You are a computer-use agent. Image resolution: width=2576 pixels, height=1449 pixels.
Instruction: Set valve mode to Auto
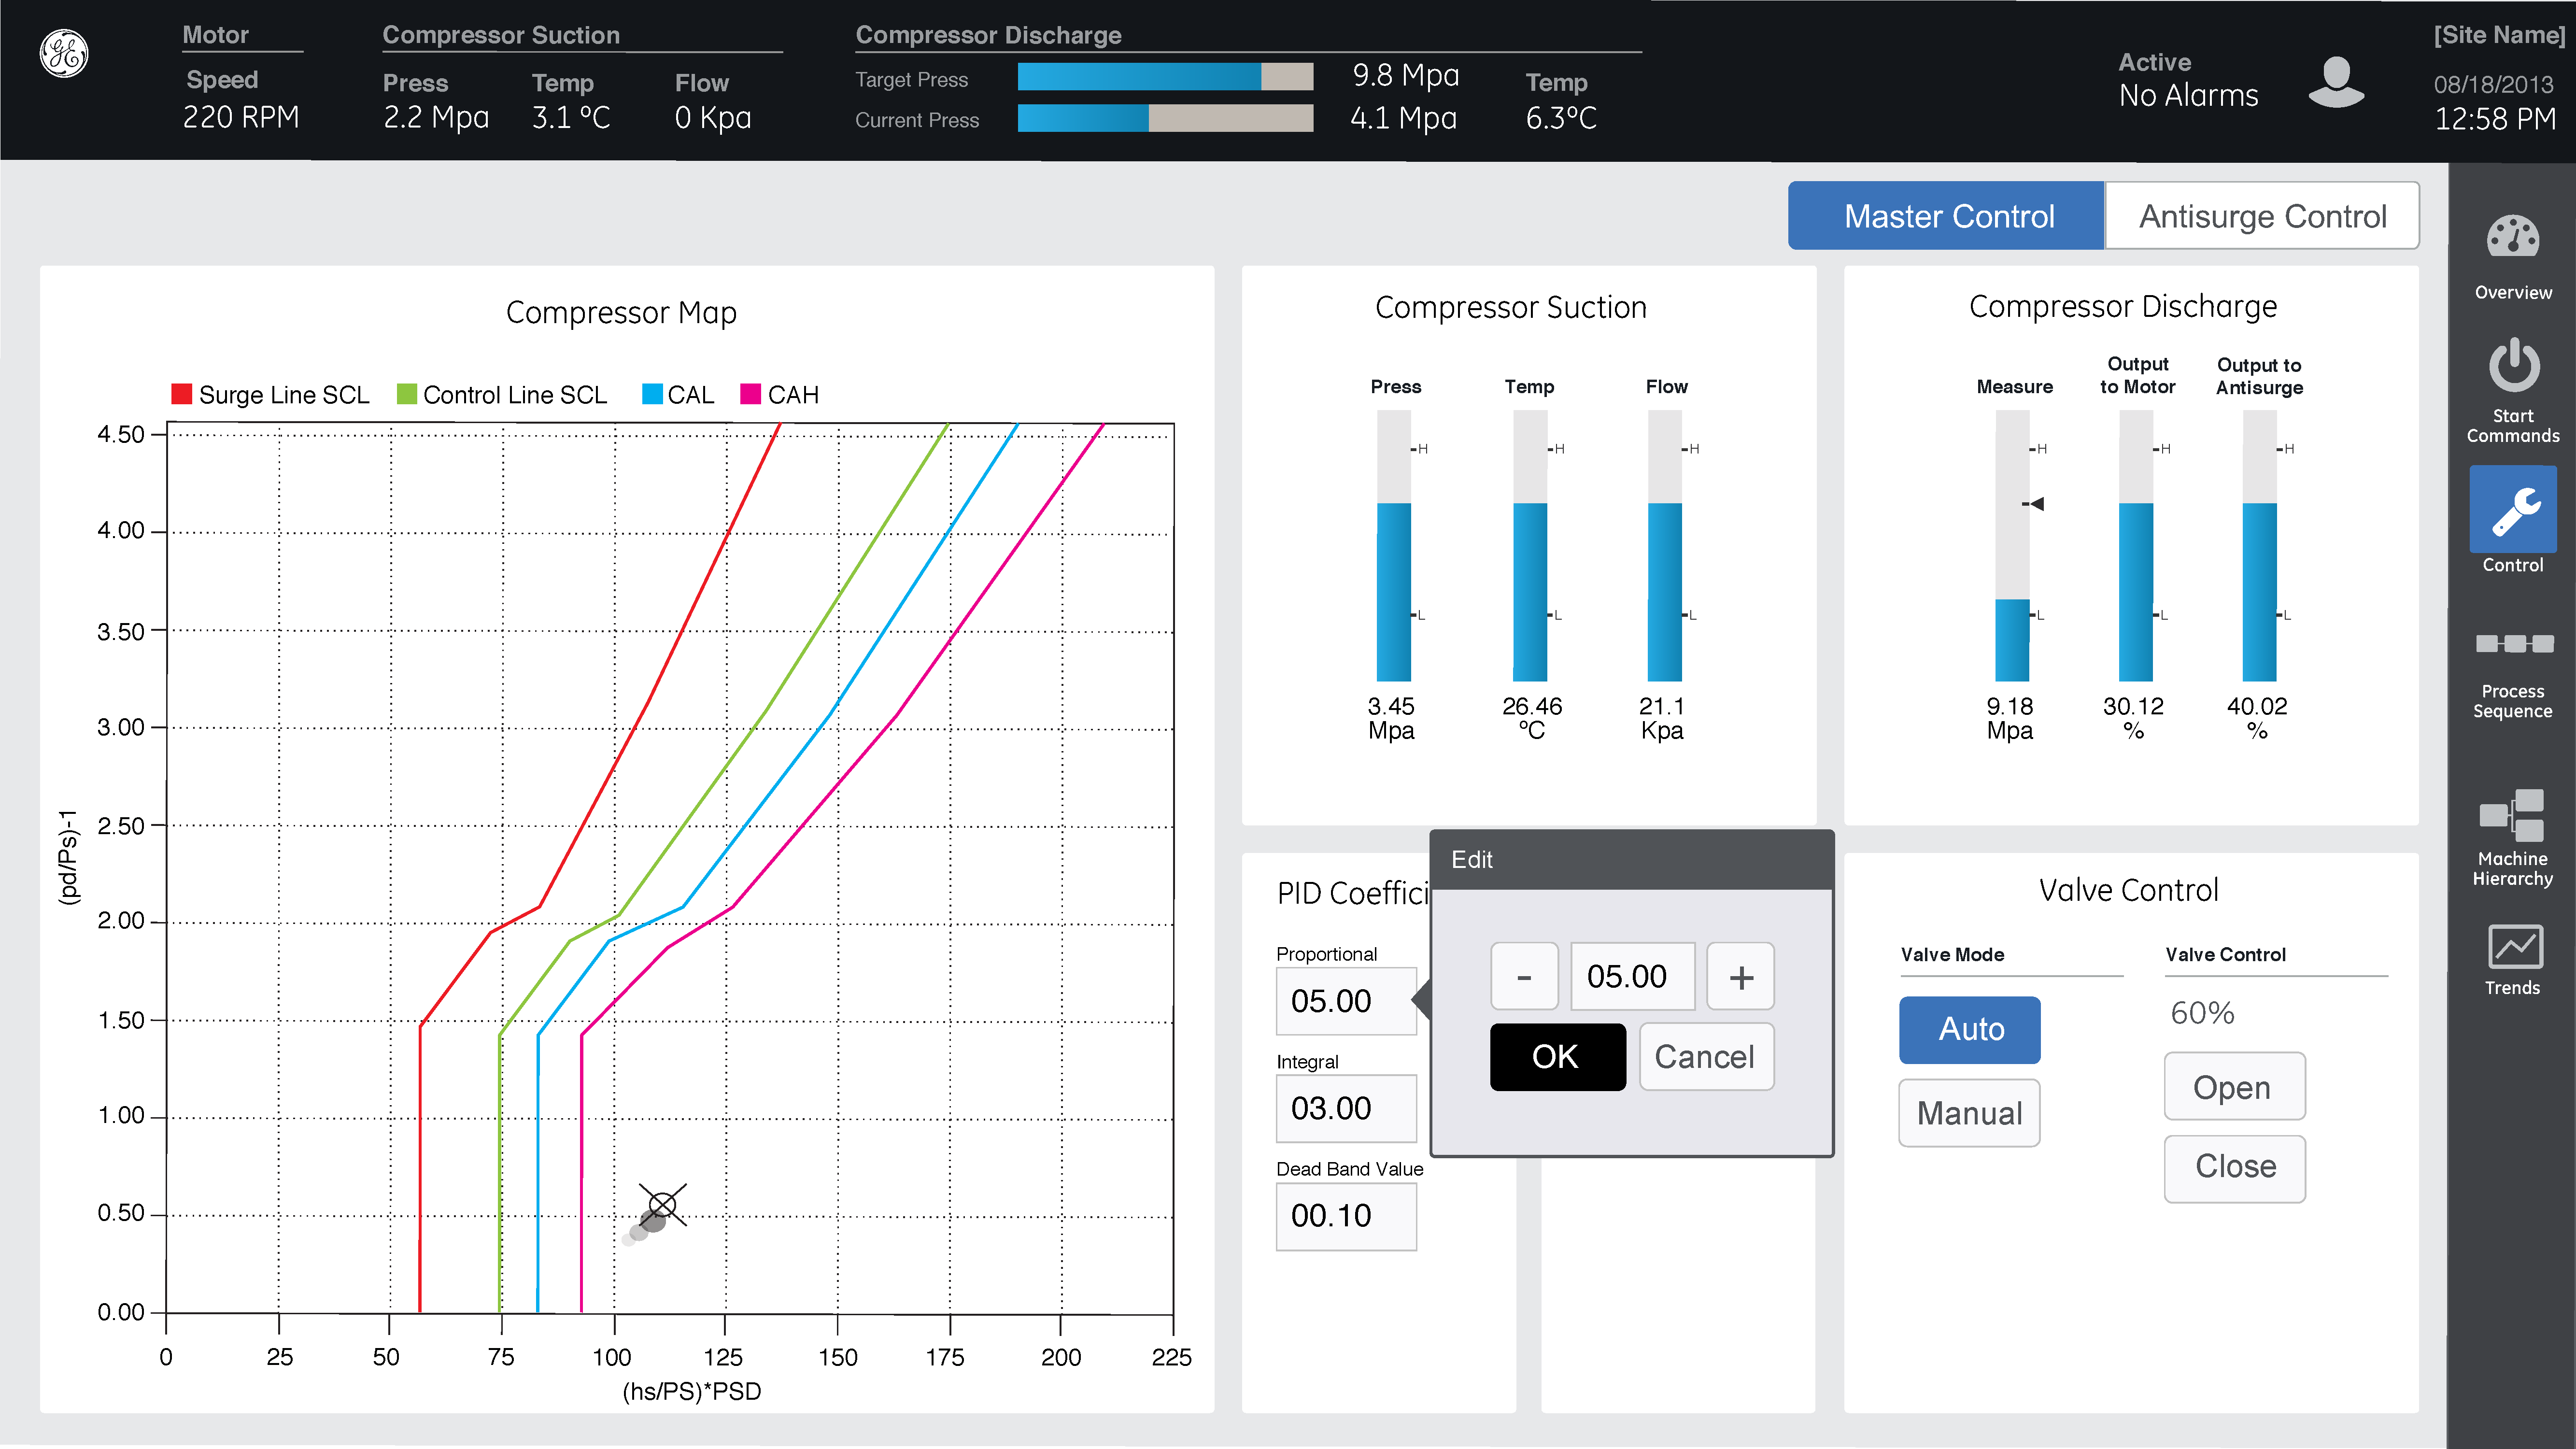tap(1970, 1030)
